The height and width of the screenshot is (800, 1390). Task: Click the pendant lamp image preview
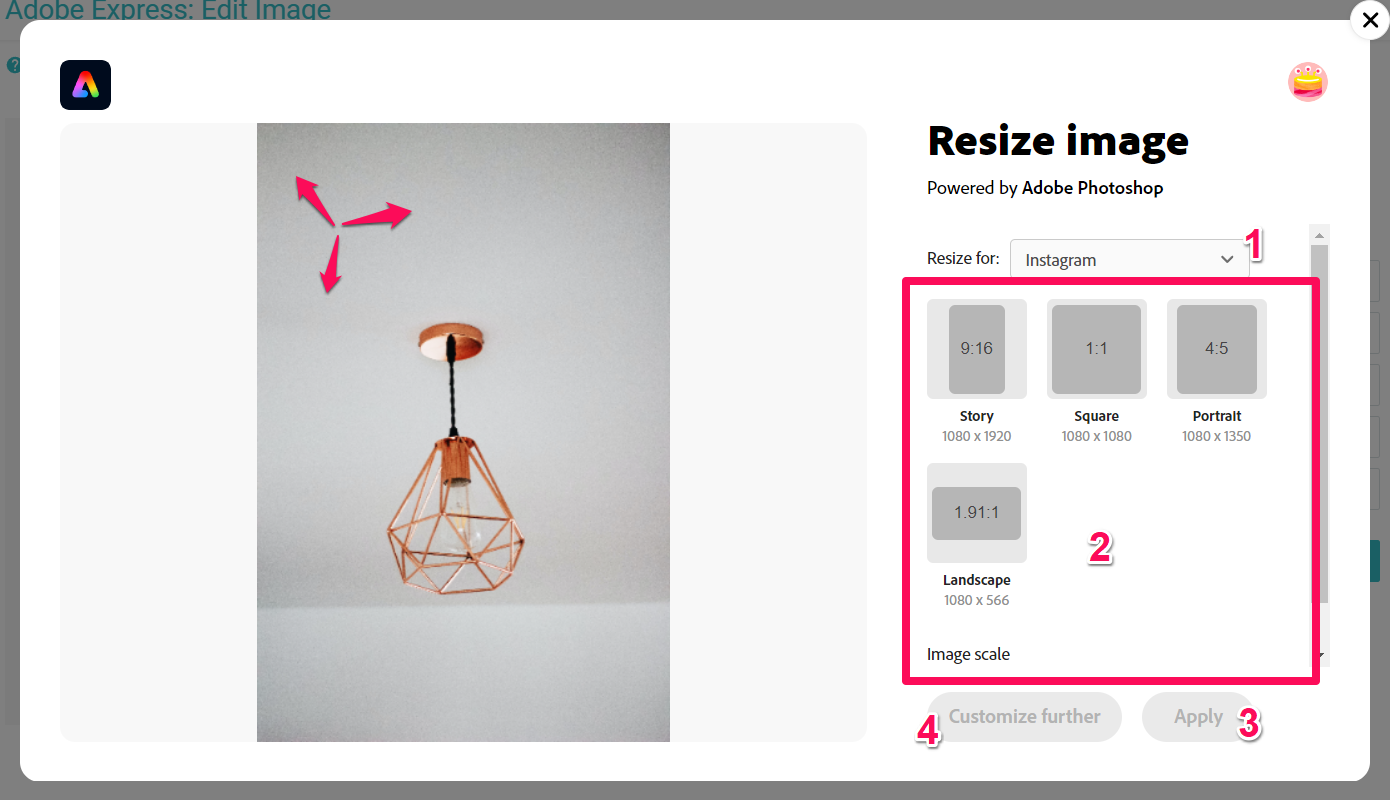coord(463,432)
